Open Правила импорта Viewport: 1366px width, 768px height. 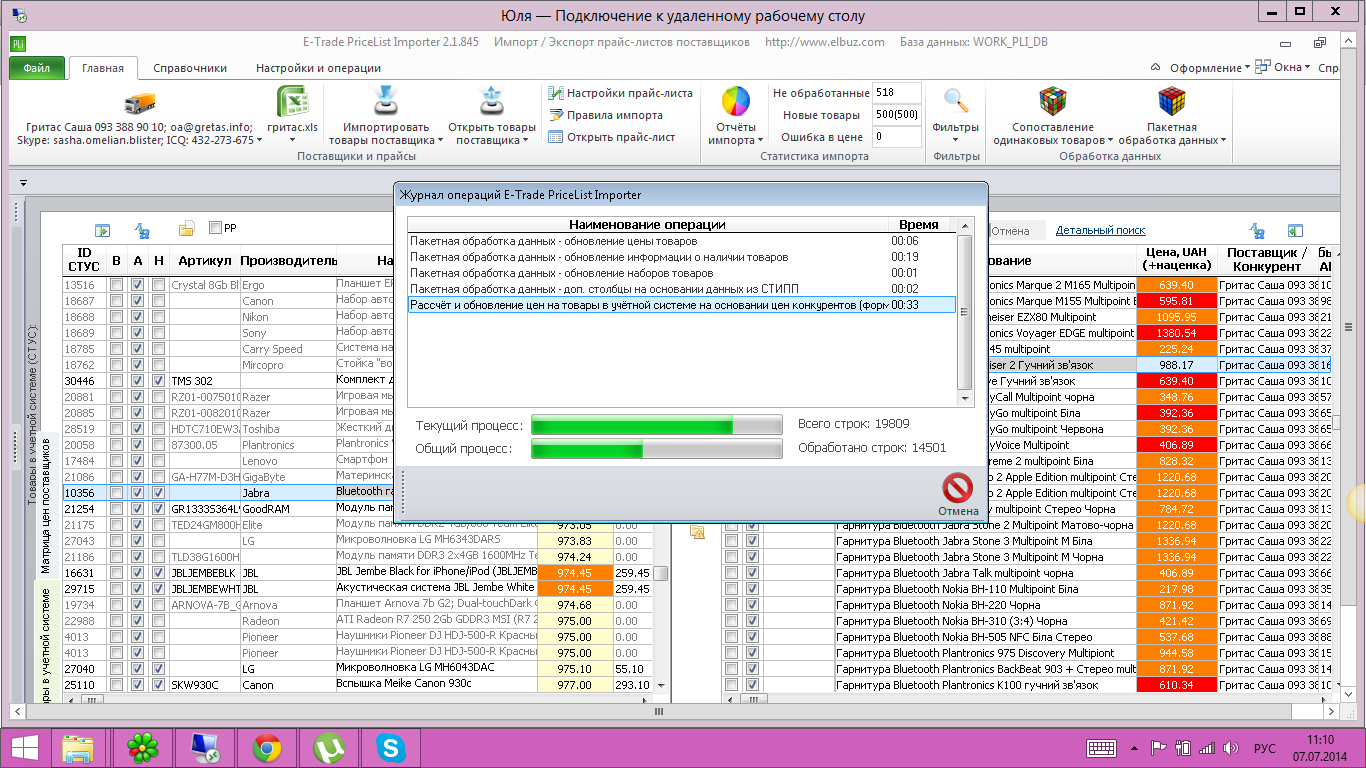point(605,115)
